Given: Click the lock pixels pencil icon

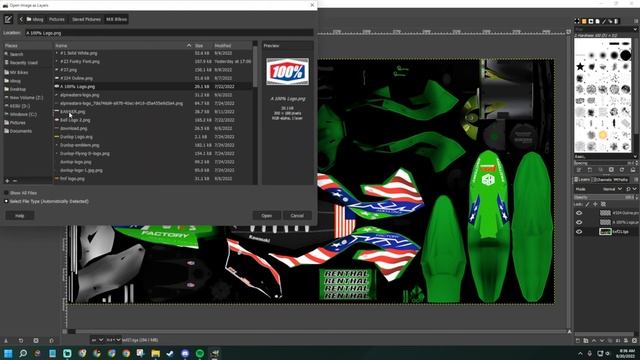Looking at the screenshot, I should click(587, 204).
